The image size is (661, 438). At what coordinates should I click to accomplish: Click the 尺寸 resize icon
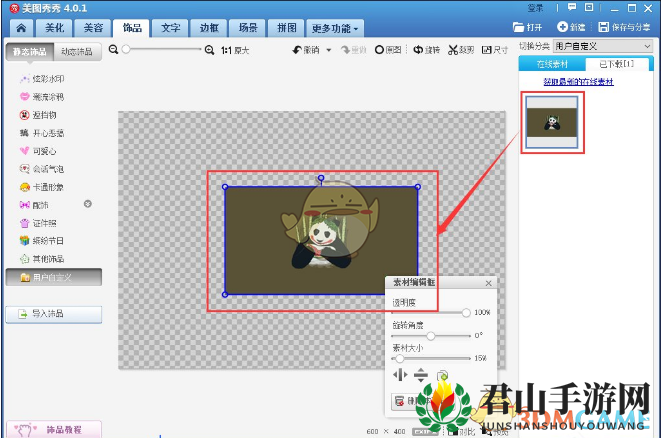[486, 50]
